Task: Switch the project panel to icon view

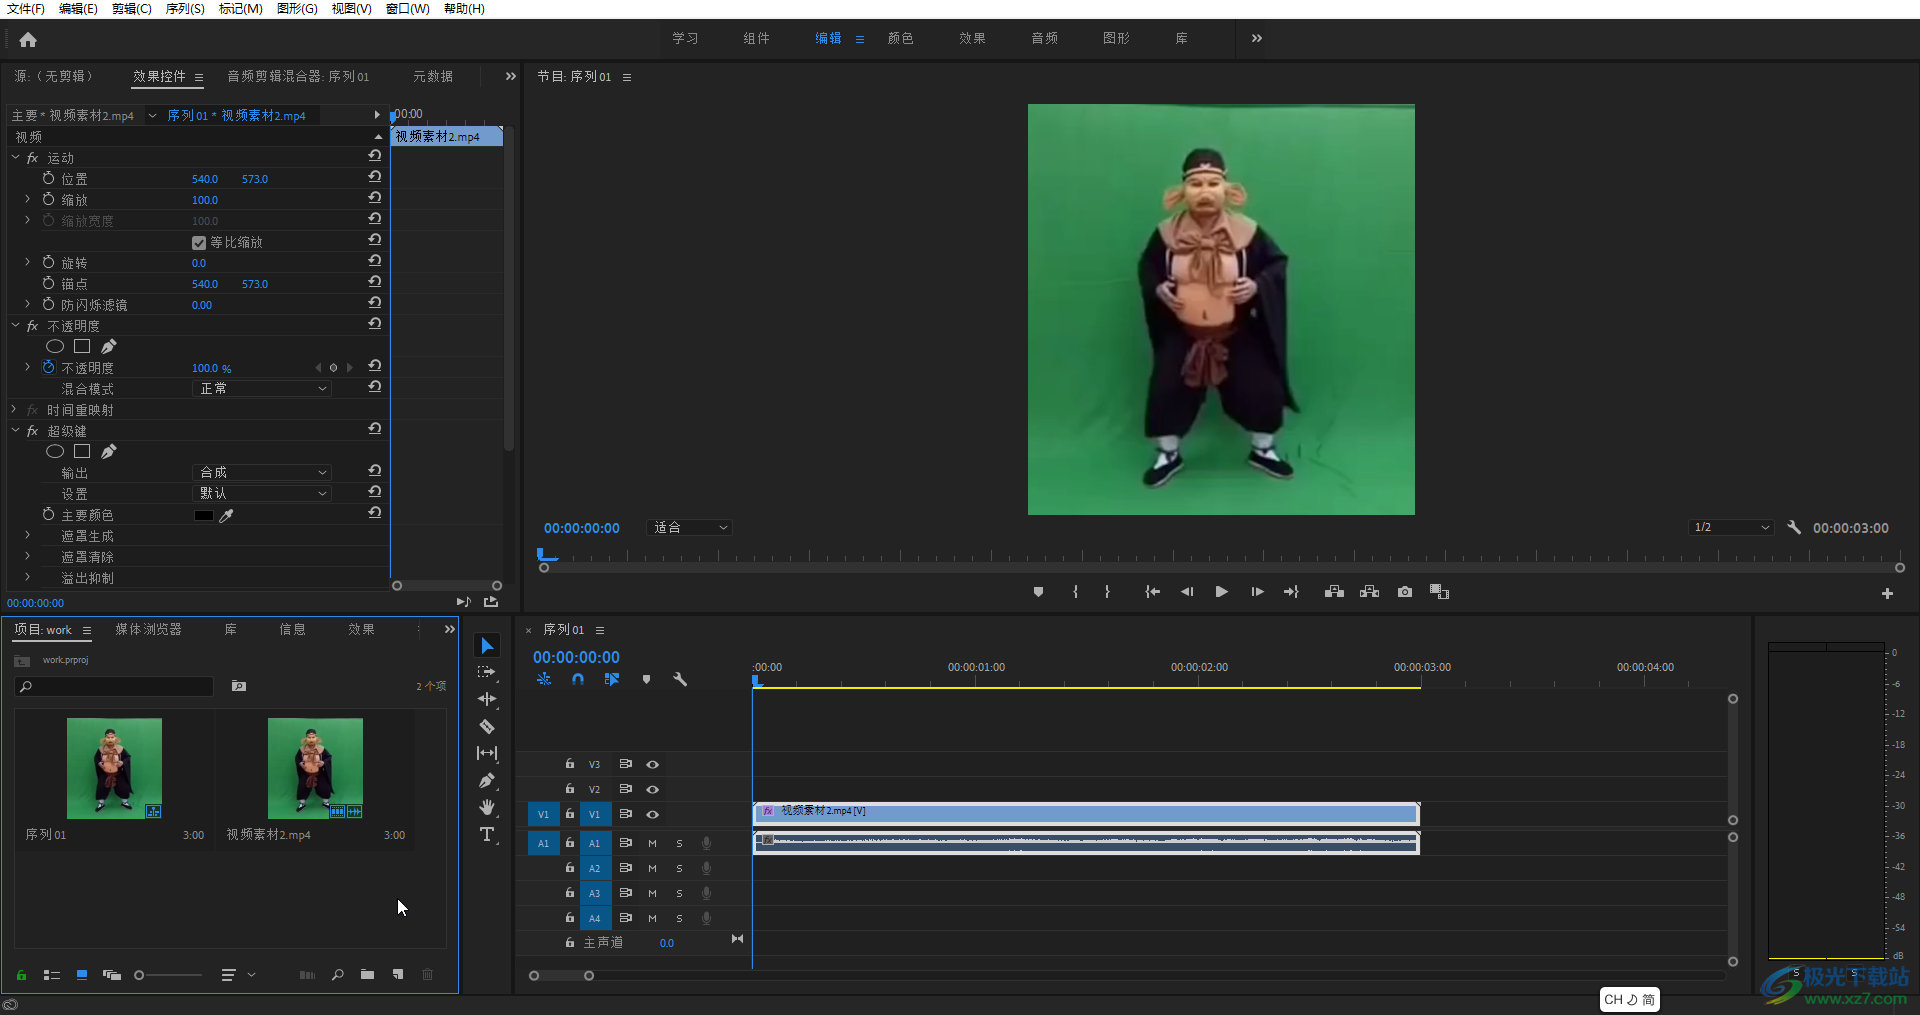Action: [82, 974]
